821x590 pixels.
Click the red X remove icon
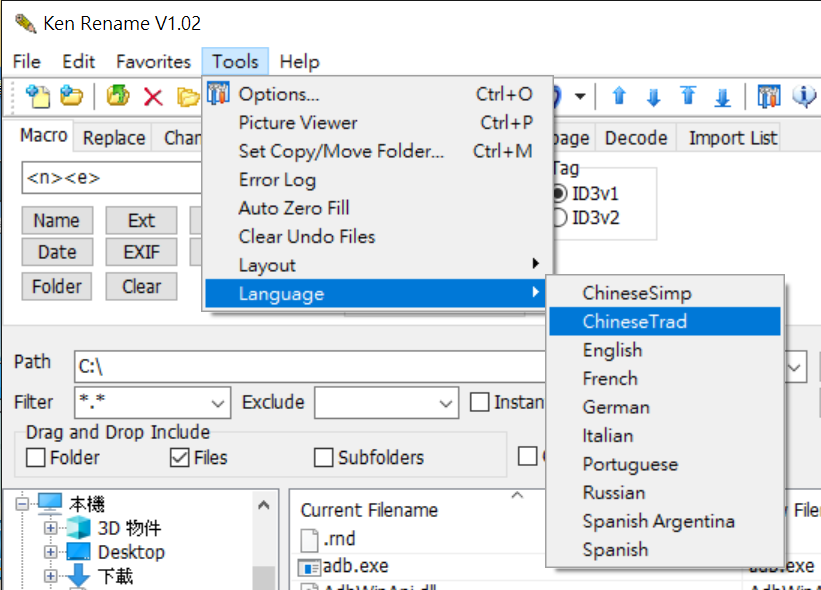point(153,97)
